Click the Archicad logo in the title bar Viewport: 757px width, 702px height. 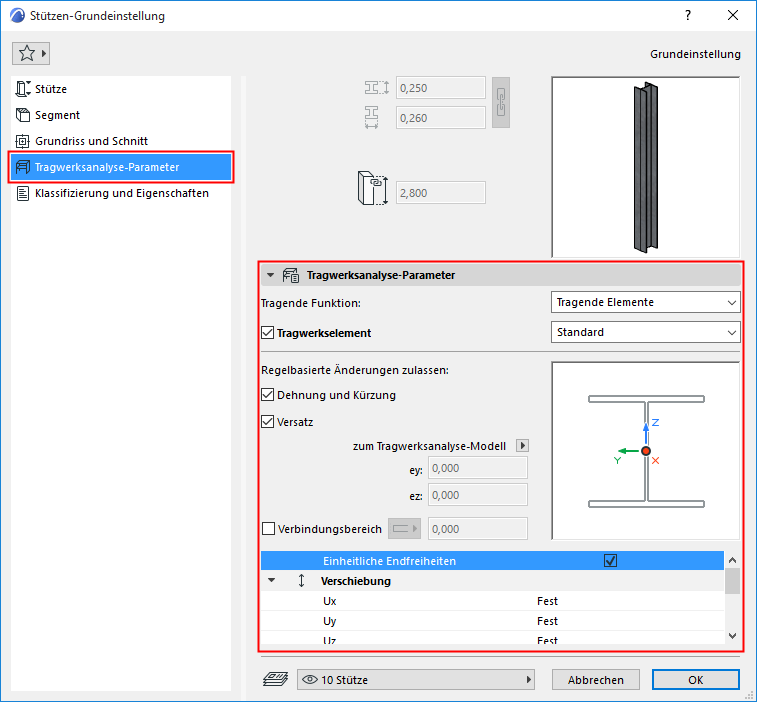tap(17, 15)
